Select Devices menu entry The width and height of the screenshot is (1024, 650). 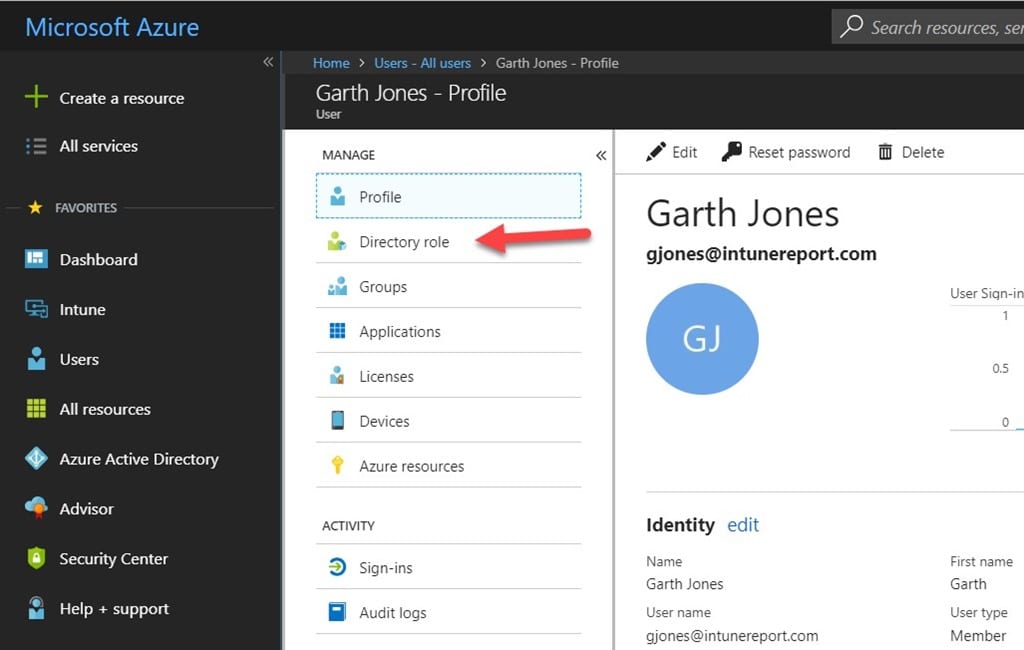click(x=448, y=421)
